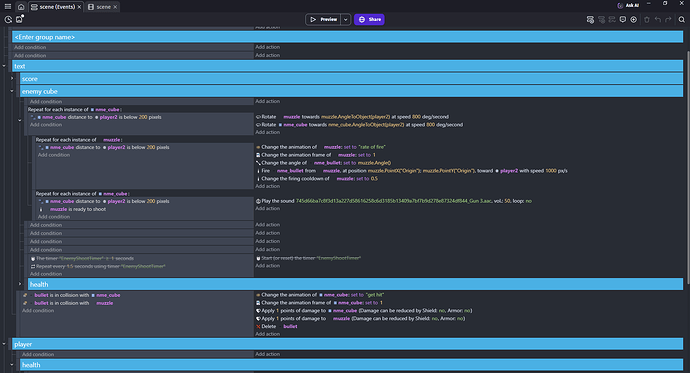Undo the last change
Image resolution: width=690 pixels, height=373 pixels.
657,19
